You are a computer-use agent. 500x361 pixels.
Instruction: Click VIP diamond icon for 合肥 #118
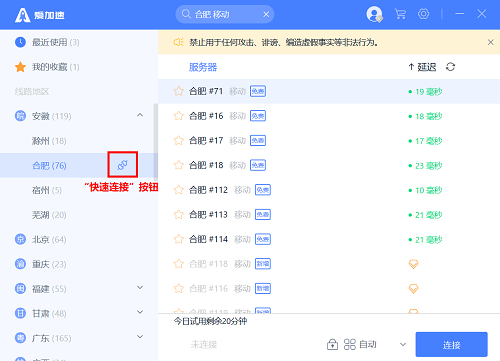[x=413, y=264]
